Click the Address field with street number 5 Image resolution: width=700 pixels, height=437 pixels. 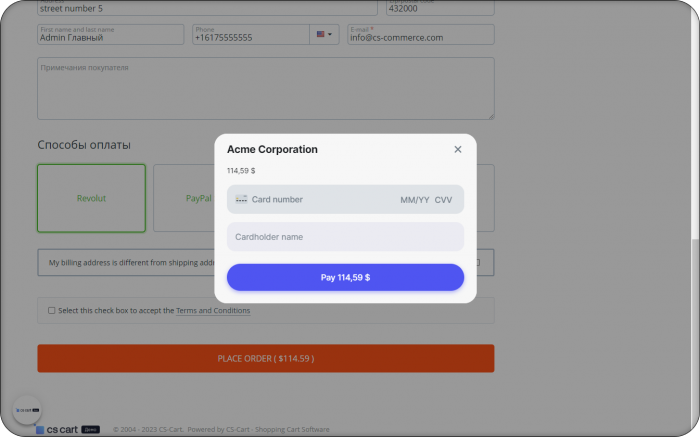click(x=207, y=8)
